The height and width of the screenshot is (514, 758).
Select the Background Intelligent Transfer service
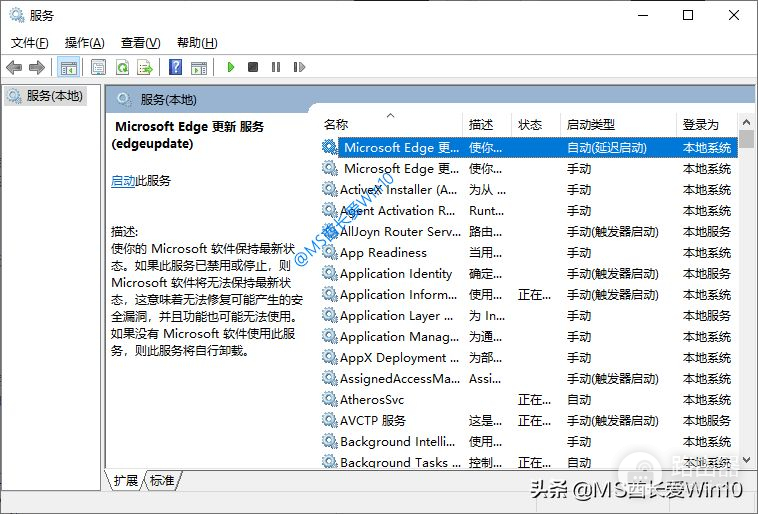529,441
